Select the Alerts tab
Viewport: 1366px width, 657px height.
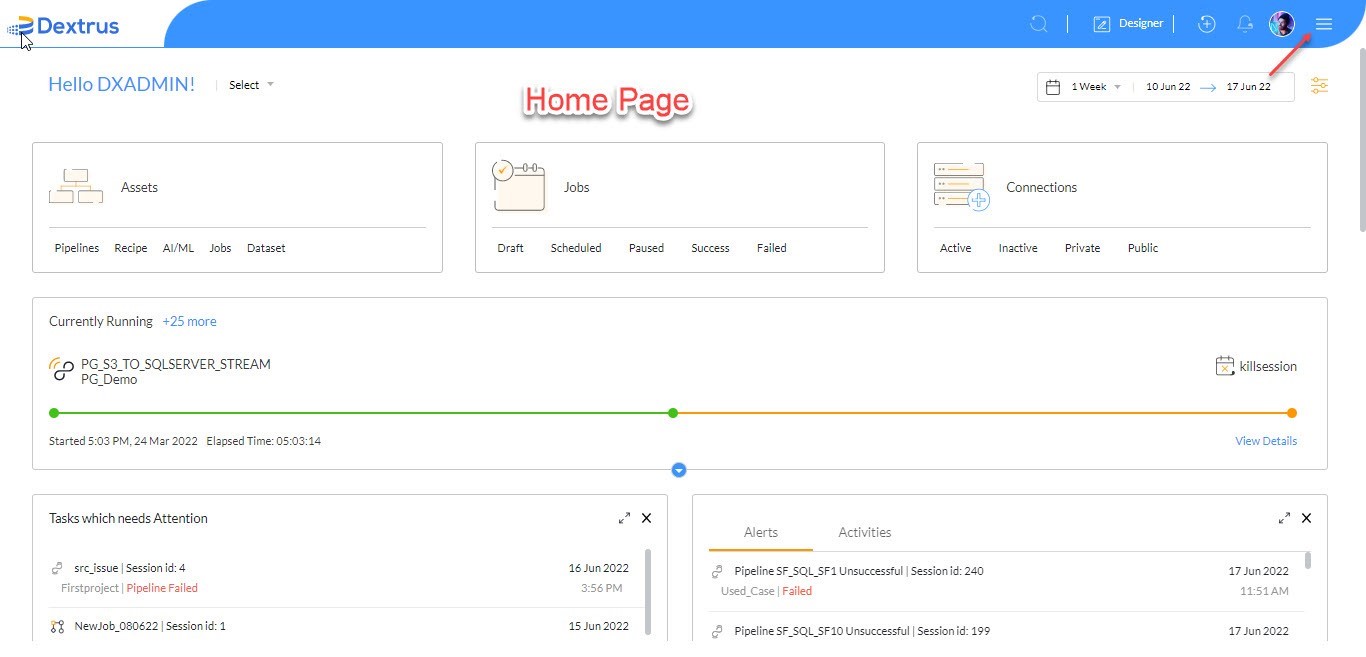[x=761, y=532]
